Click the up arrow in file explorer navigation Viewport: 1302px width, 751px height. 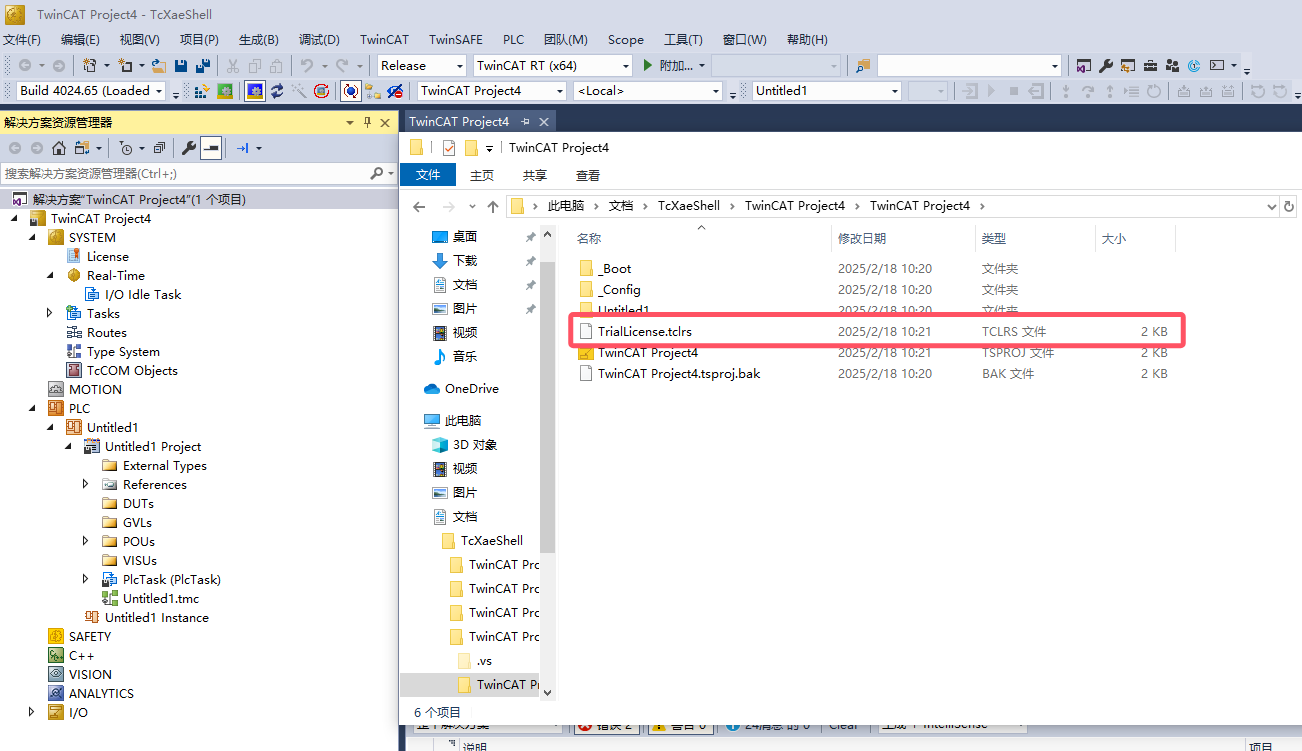[492, 206]
